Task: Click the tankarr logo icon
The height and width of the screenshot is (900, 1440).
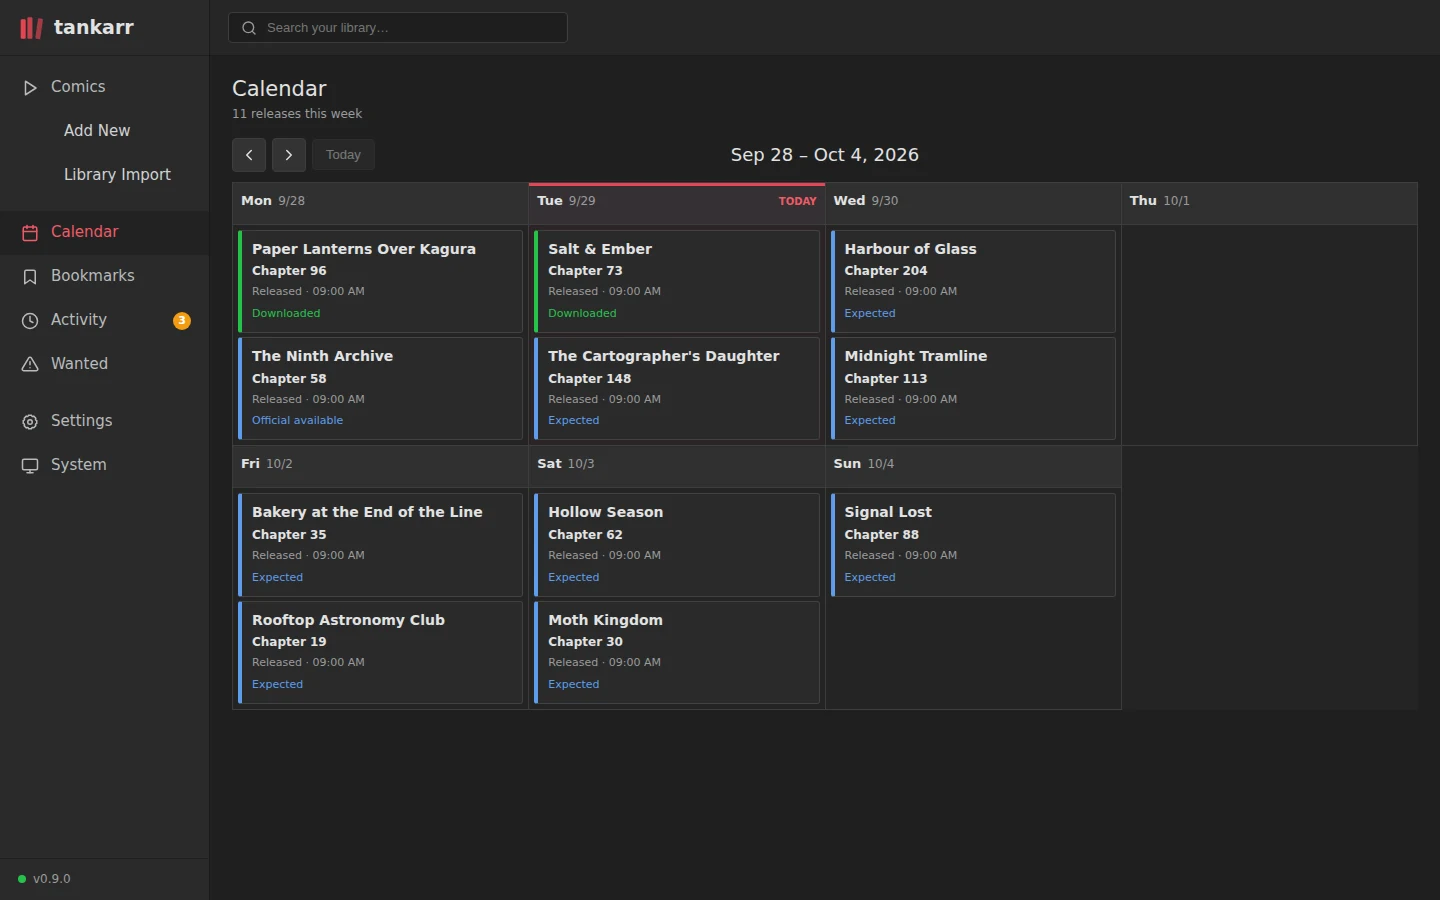Action: (x=31, y=28)
